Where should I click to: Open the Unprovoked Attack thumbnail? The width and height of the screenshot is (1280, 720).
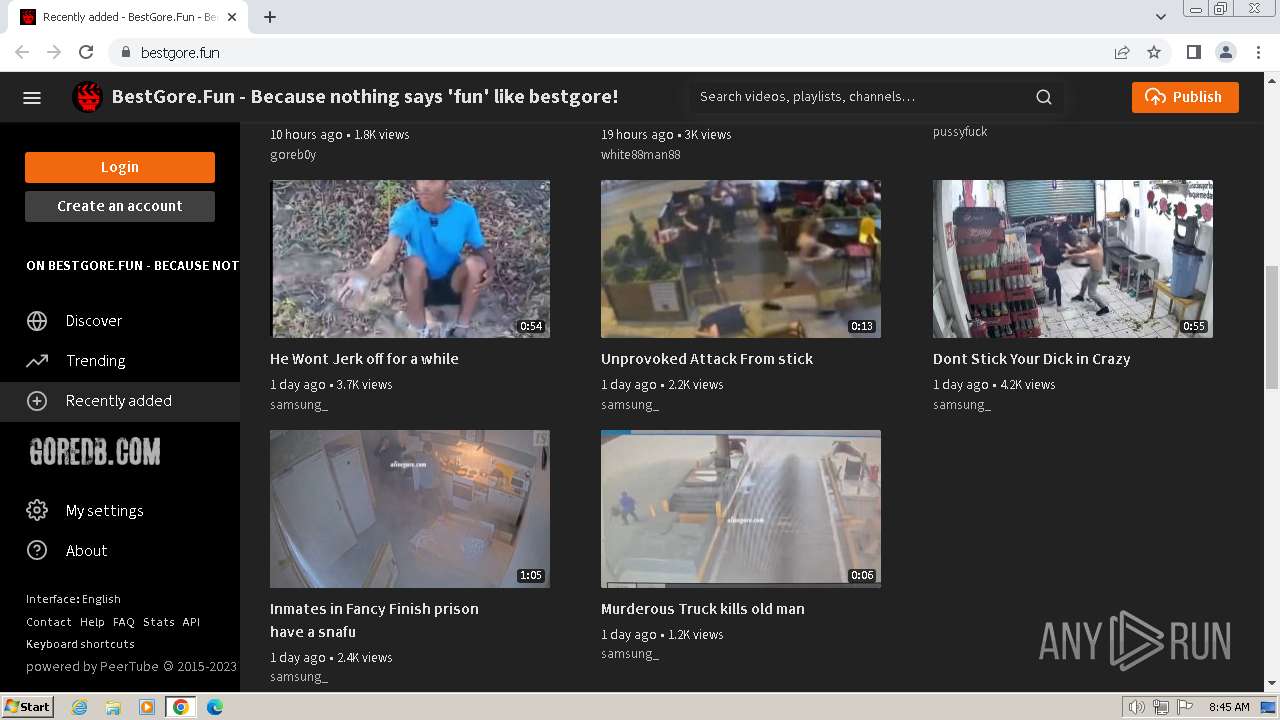pyautogui.click(x=741, y=259)
